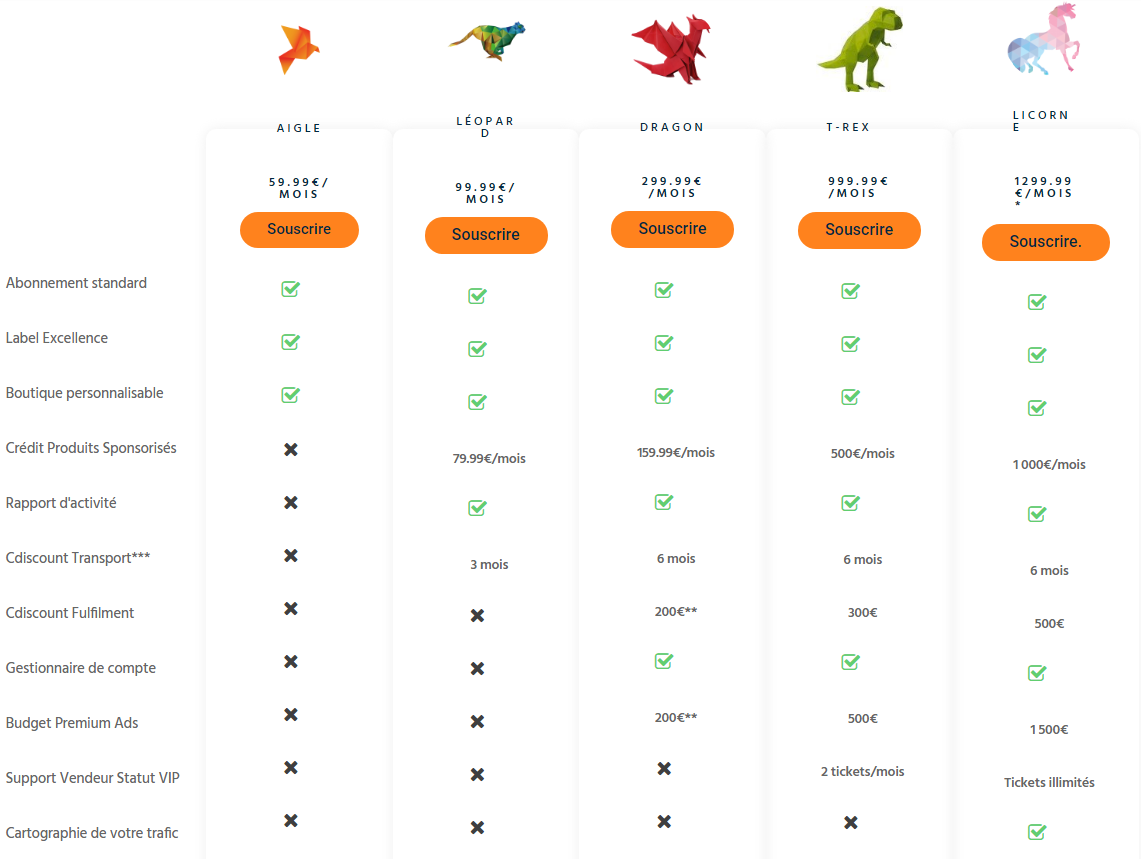Select the red Dragon origami icon
Viewport: 1141px width, 859px height.
671,49
